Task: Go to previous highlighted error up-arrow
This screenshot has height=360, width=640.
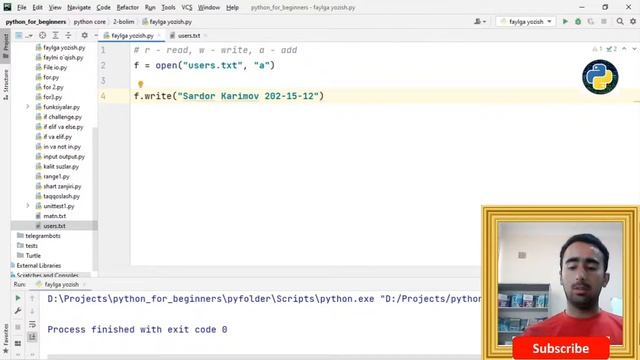Action: pos(624,49)
